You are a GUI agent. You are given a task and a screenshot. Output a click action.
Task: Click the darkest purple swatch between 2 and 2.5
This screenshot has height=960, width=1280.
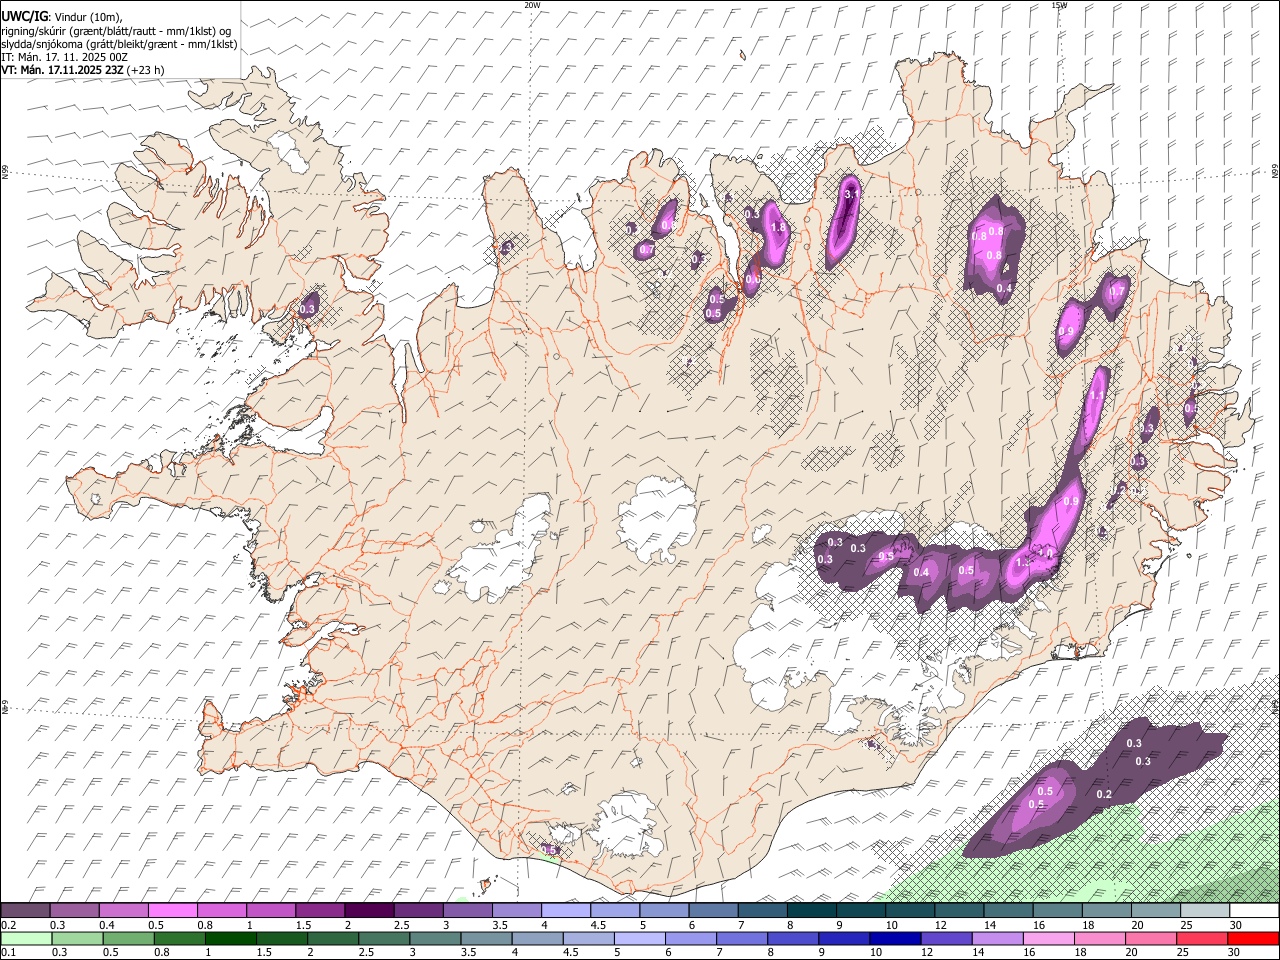pyautogui.click(x=369, y=911)
